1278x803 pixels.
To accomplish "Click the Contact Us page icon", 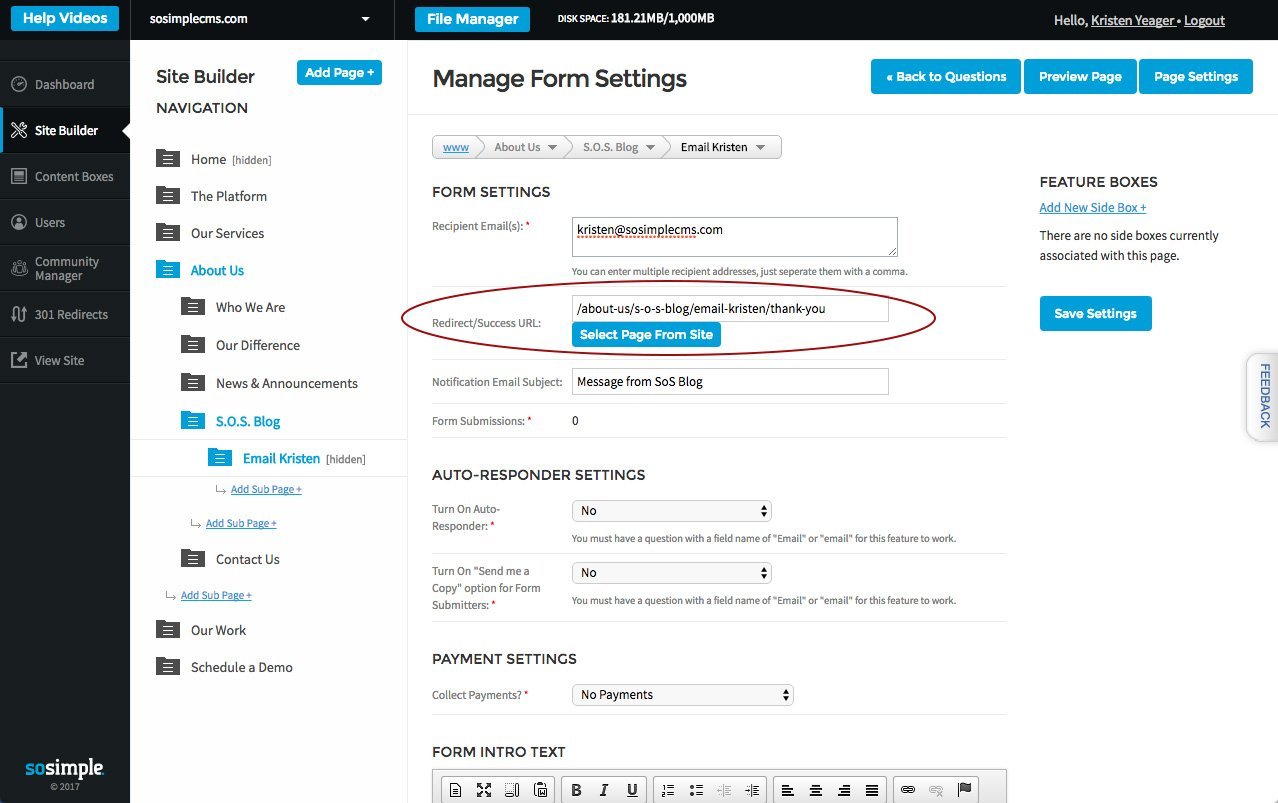I will pos(193,559).
